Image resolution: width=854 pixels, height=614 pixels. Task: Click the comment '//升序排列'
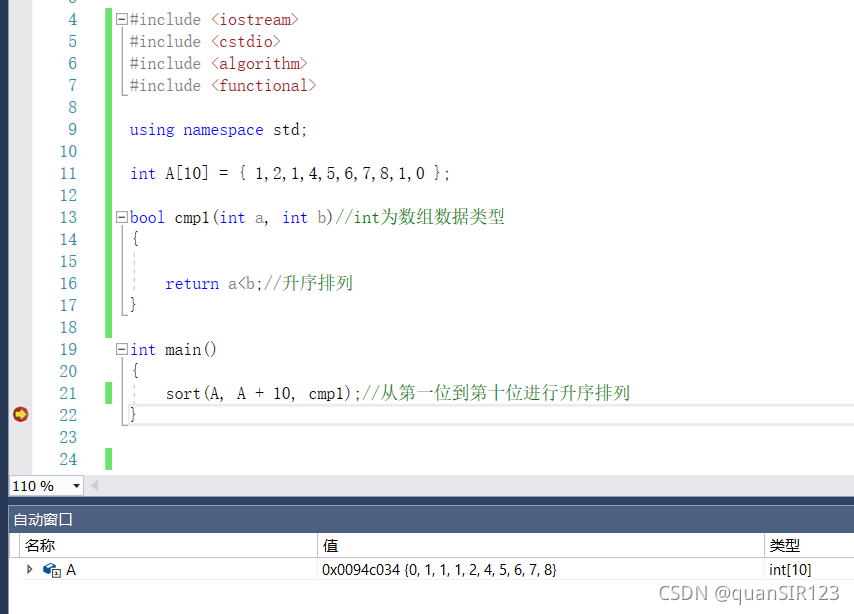(x=308, y=283)
